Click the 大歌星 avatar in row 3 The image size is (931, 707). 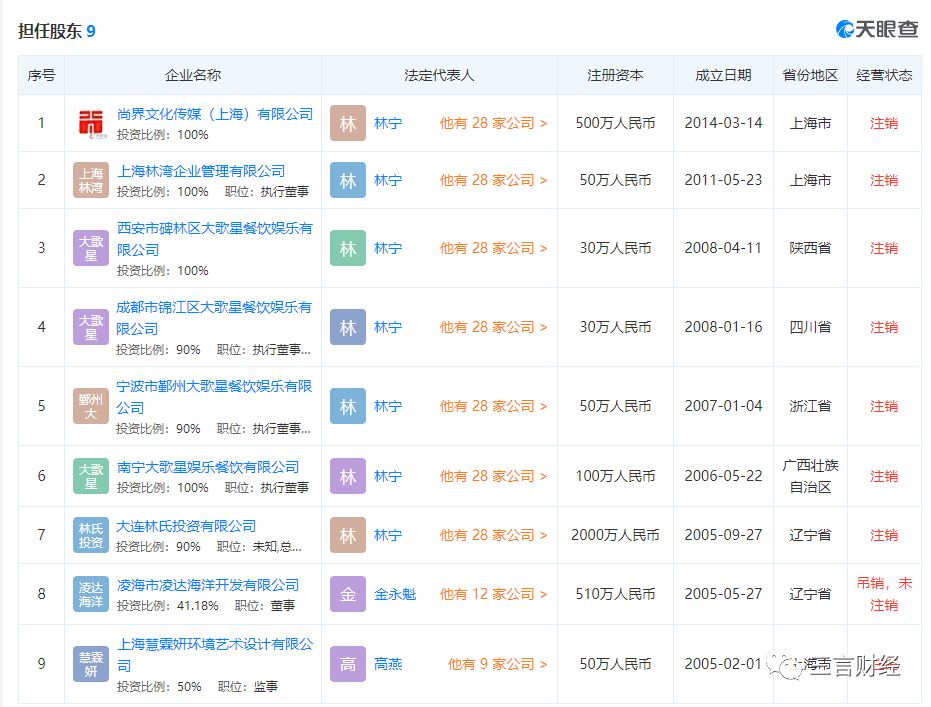(x=91, y=248)
